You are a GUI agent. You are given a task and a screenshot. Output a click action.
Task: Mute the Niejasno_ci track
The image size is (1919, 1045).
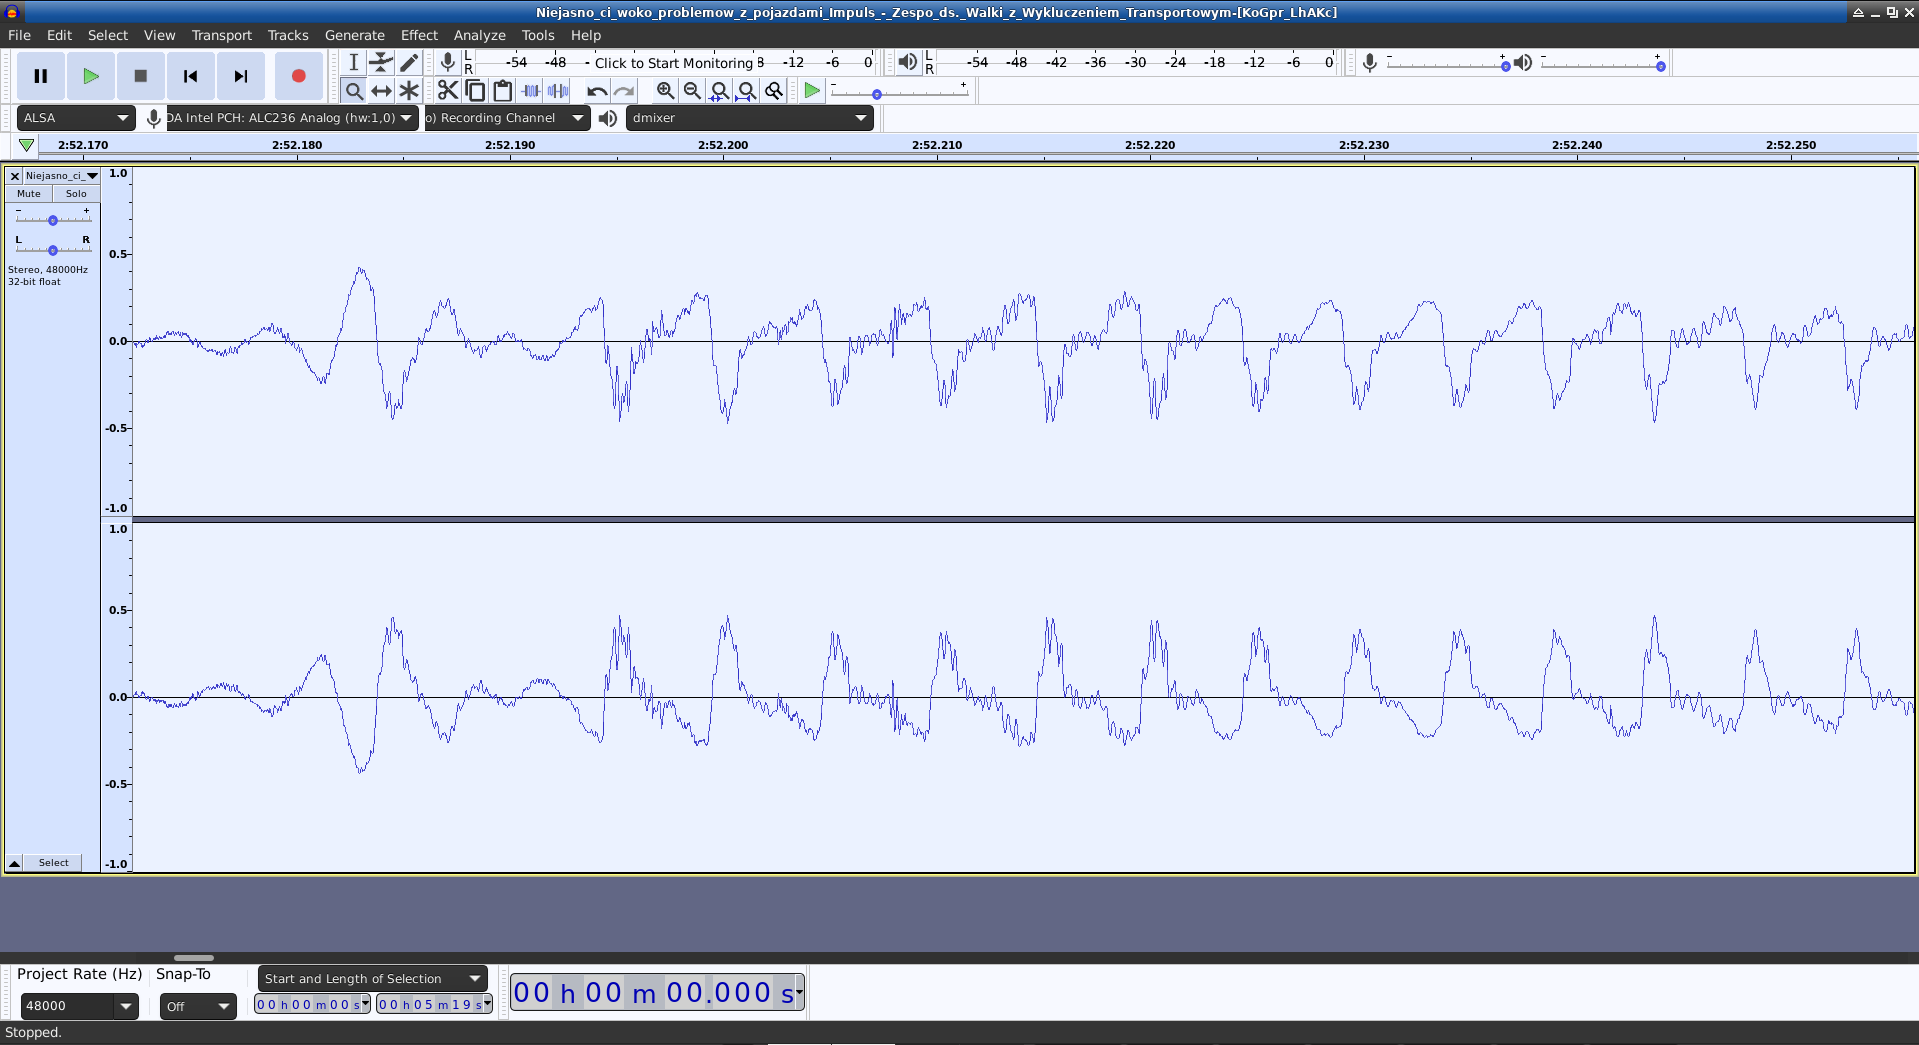(29, 194)
